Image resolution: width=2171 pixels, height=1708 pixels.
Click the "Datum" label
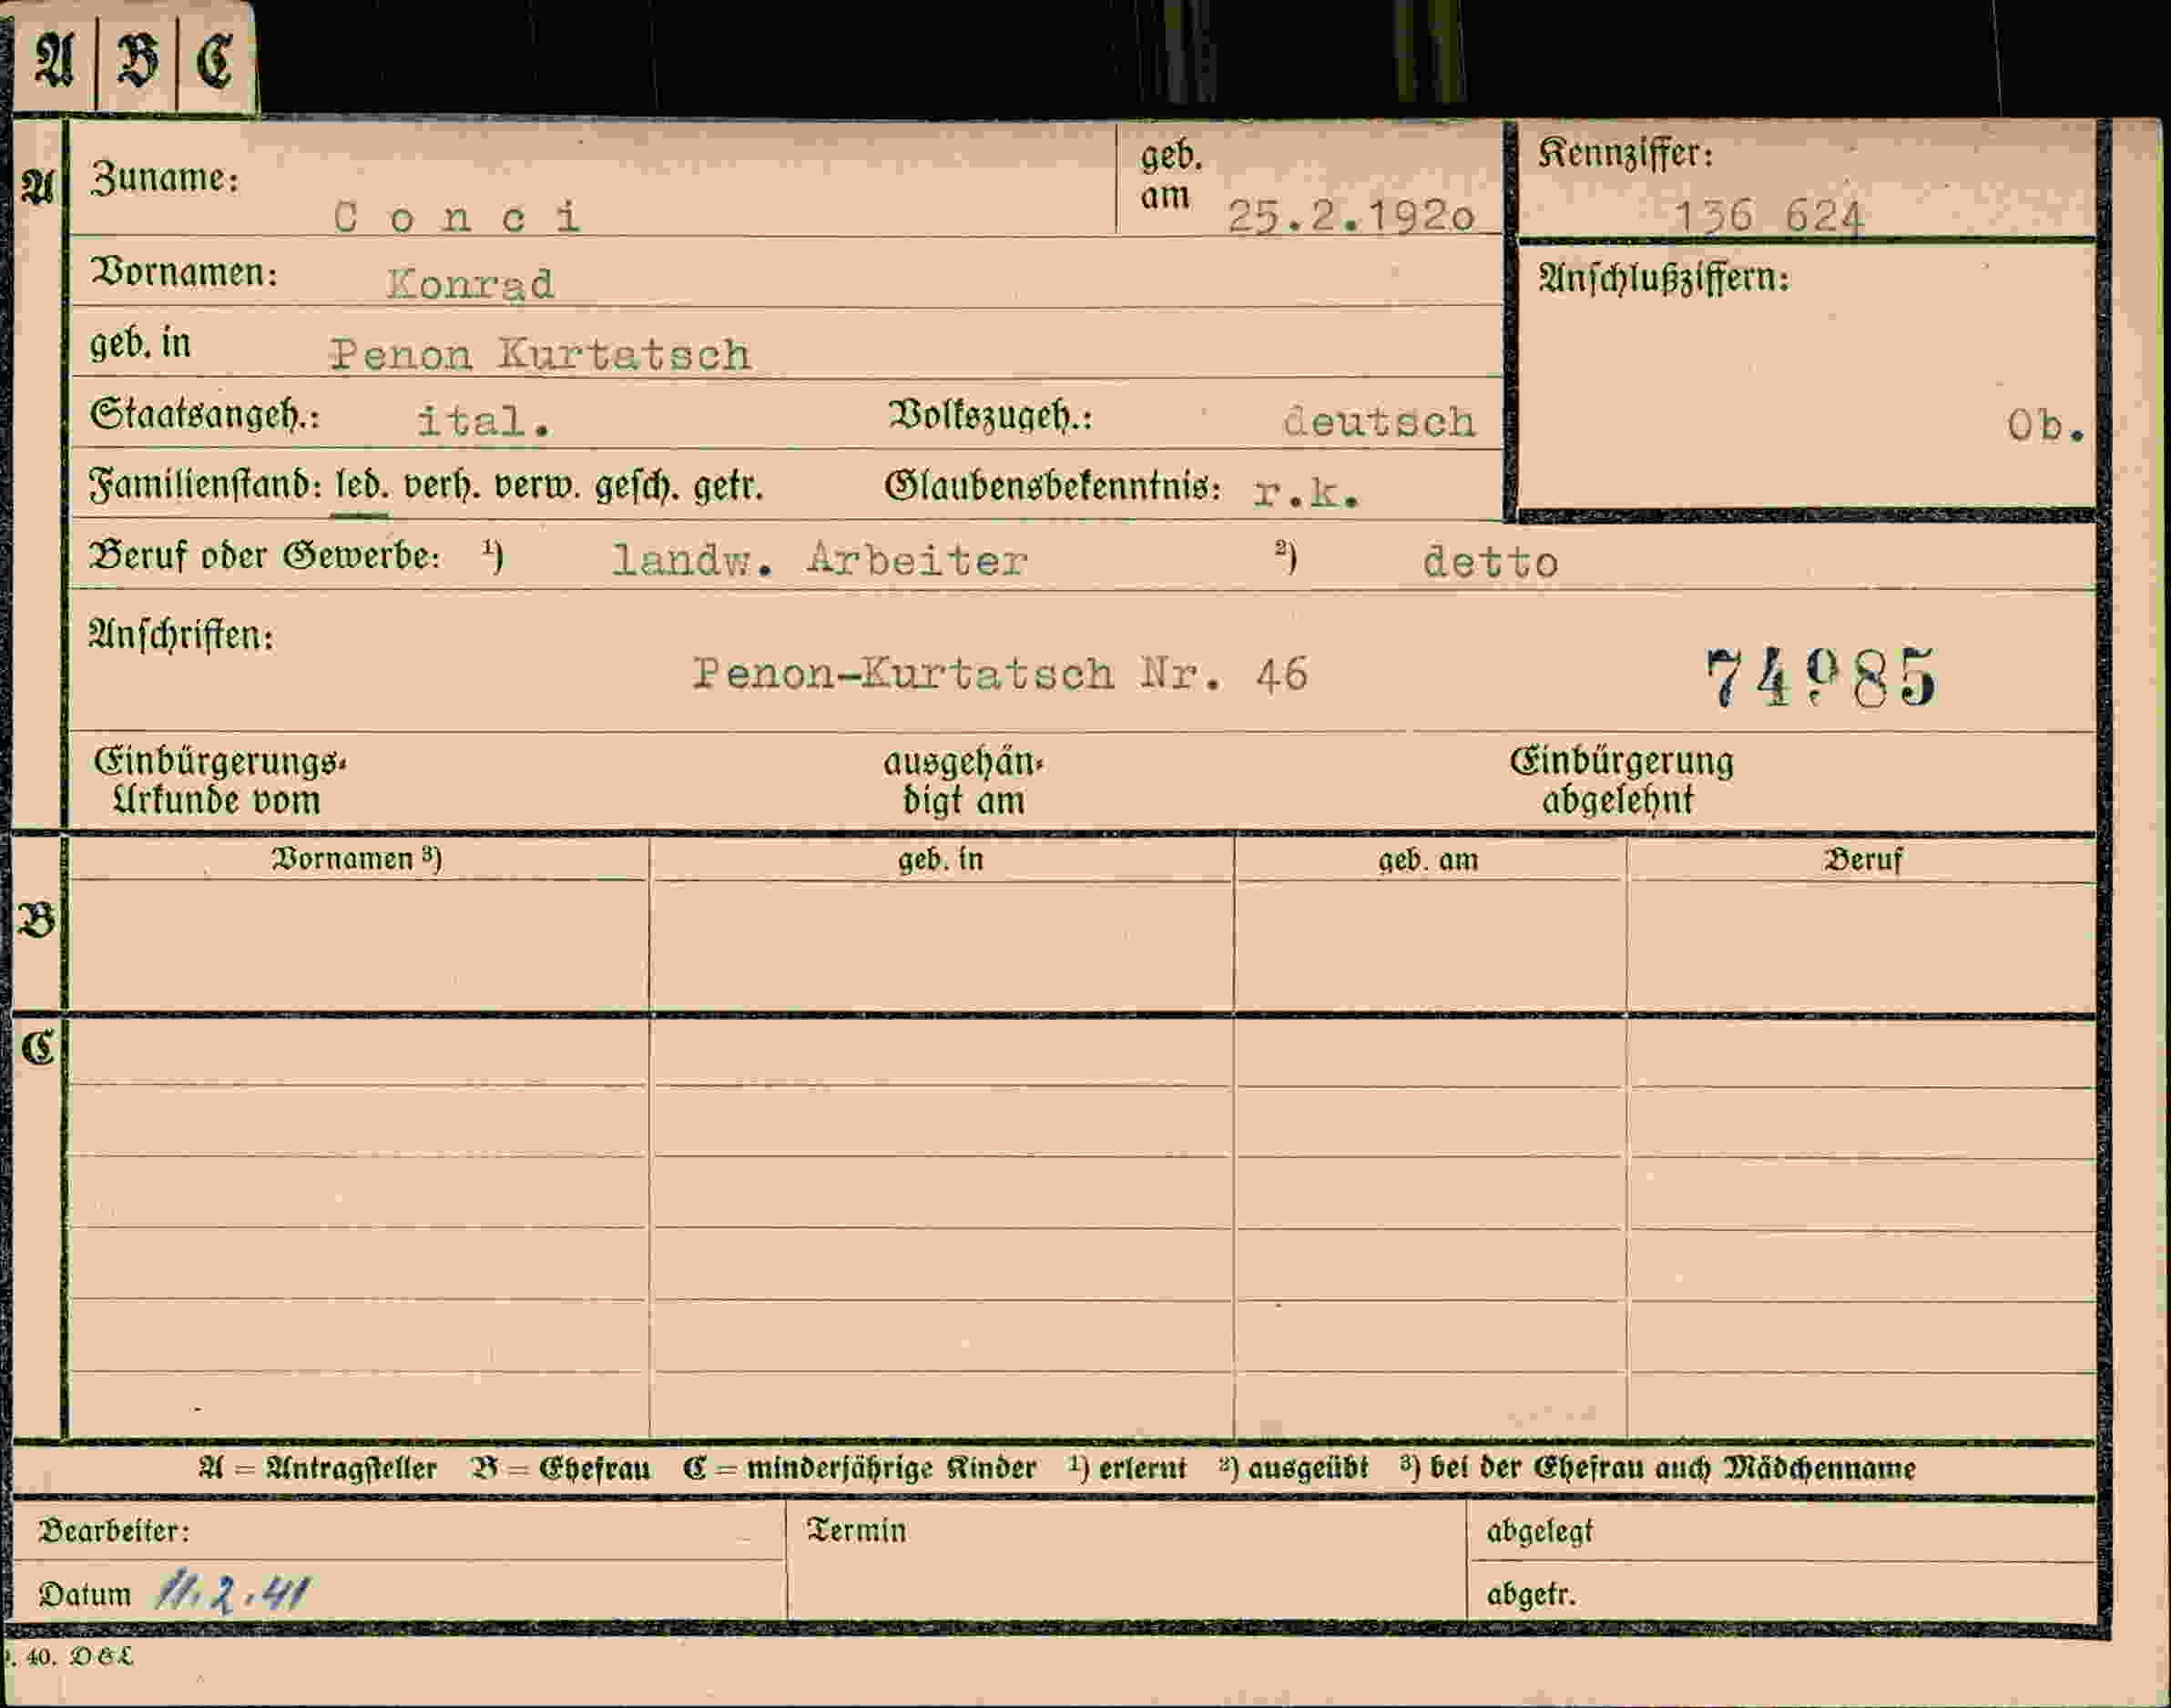click(x=85, y=1595)
